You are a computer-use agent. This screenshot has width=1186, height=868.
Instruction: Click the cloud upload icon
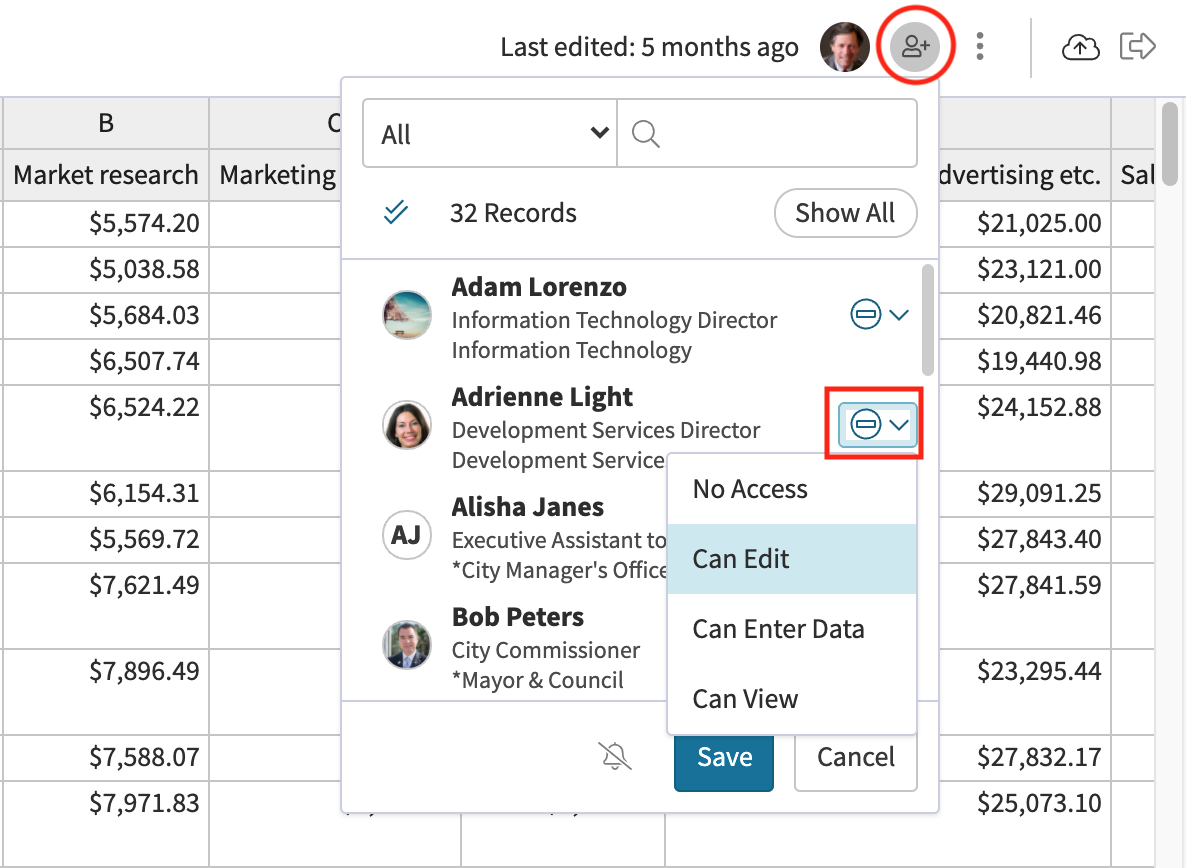(x=1080, y=47)
